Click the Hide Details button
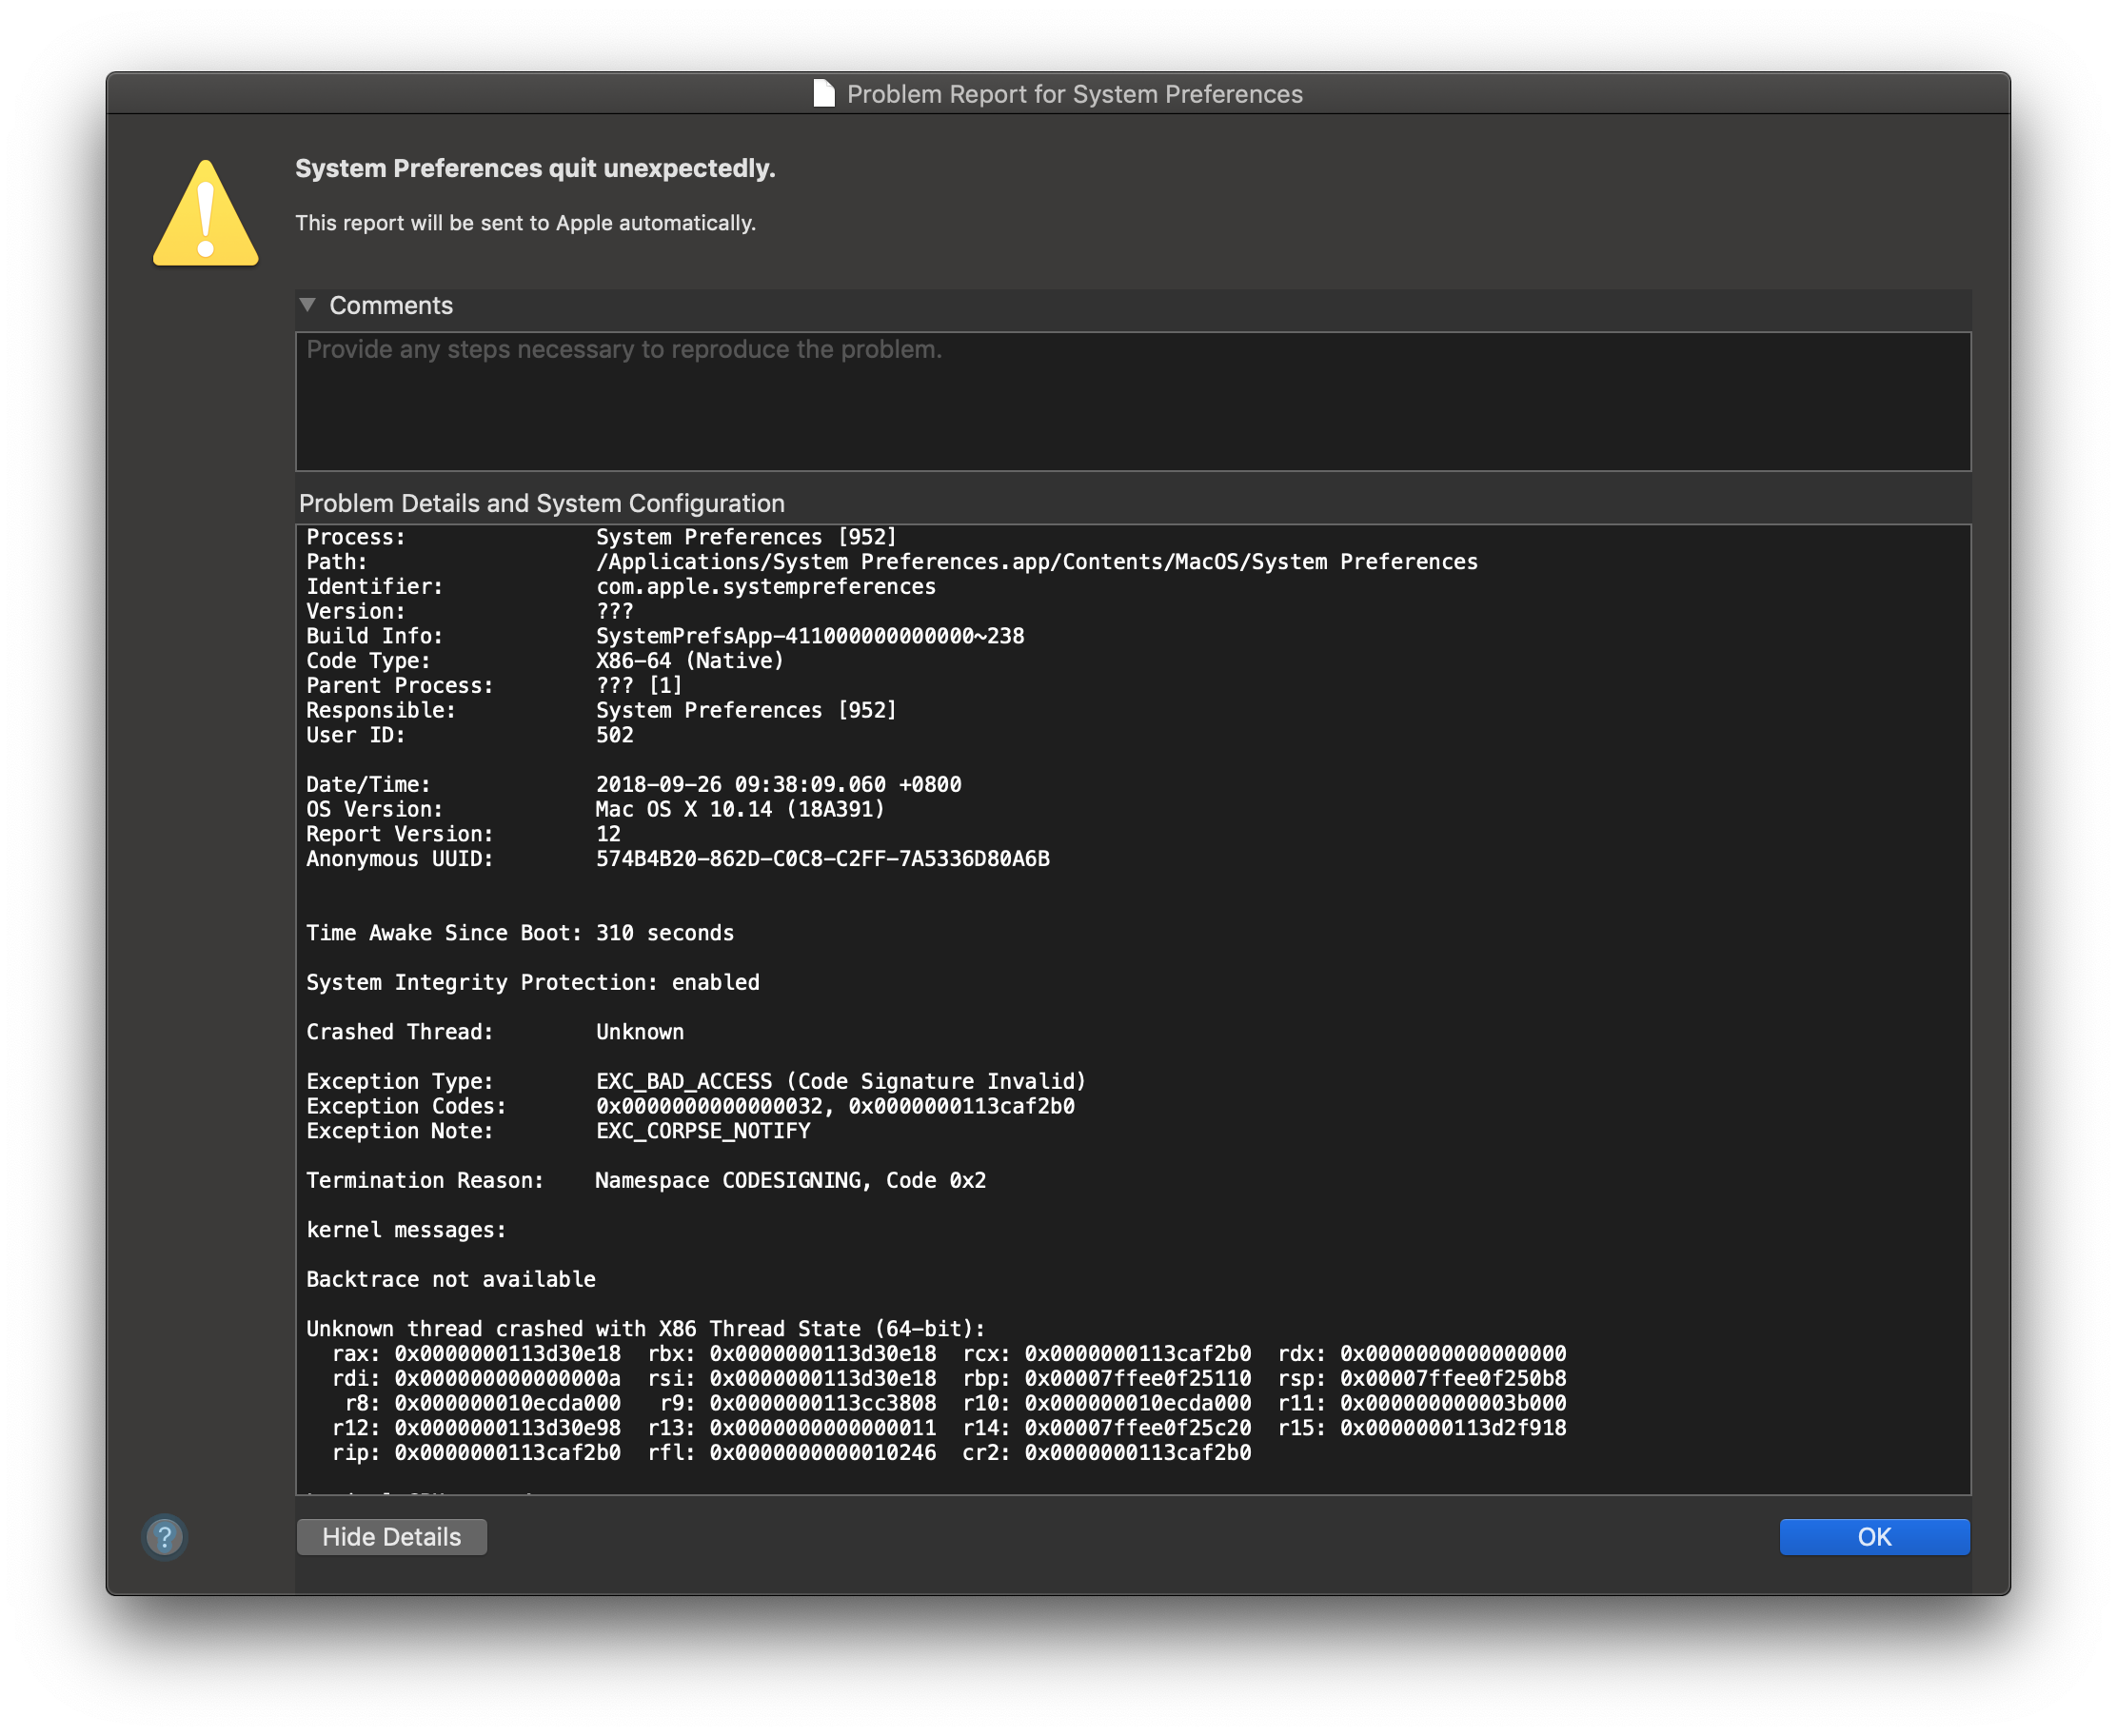 point(391,1536)
